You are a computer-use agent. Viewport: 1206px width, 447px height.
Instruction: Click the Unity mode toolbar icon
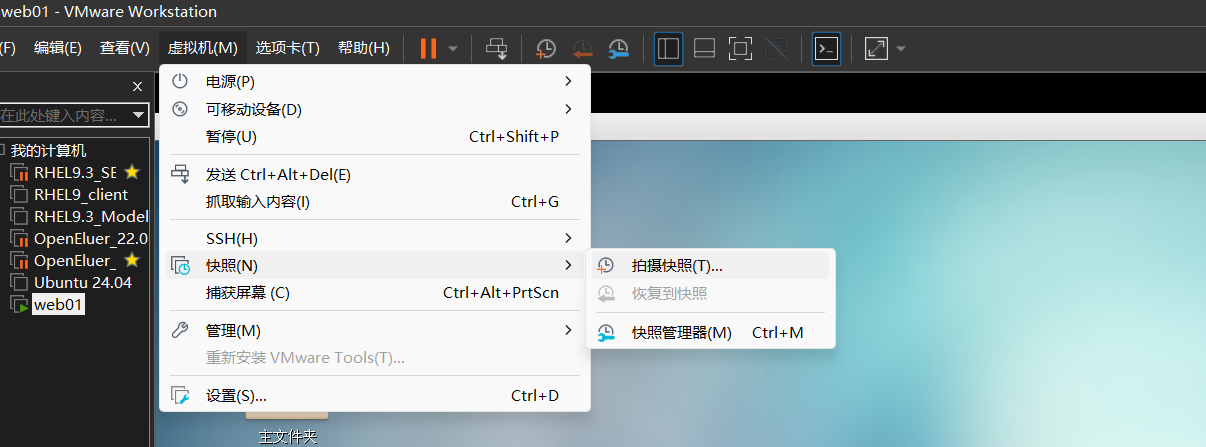(x=775, y=48)
